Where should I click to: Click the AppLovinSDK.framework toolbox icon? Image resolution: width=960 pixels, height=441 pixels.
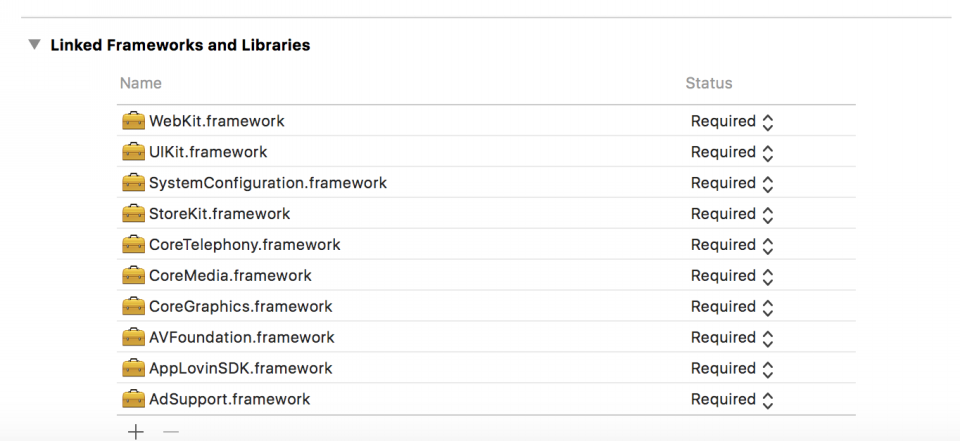[x=133, y=368]
